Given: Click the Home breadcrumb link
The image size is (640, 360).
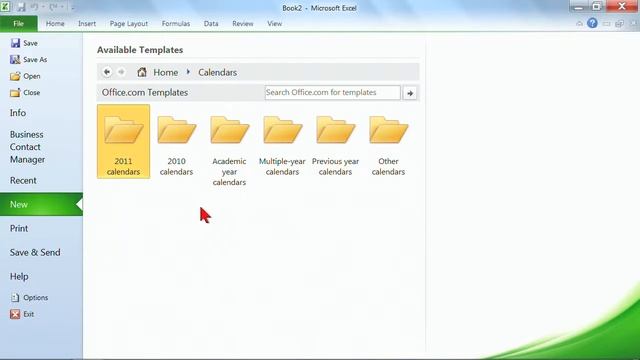Looking at the screenshot, I should click(166, 72).
